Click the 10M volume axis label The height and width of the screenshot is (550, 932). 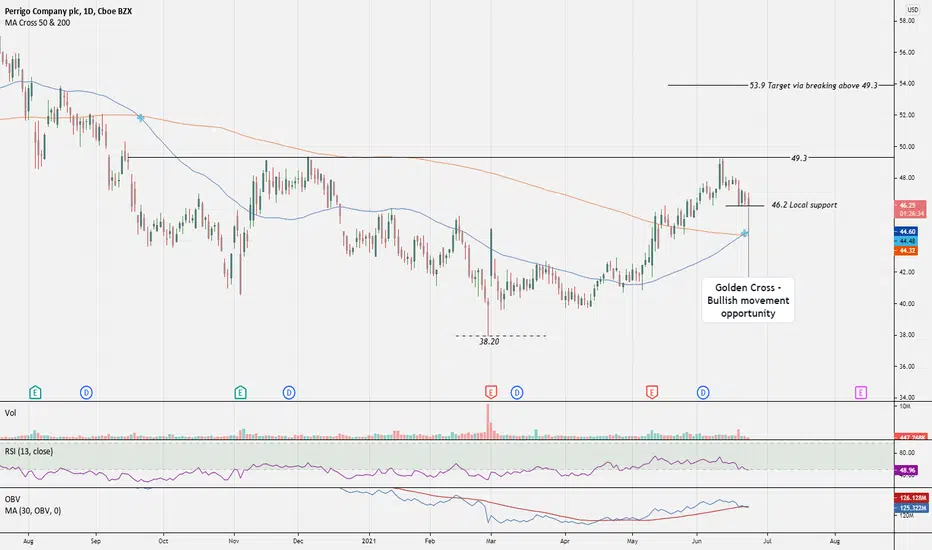[904, 406]
